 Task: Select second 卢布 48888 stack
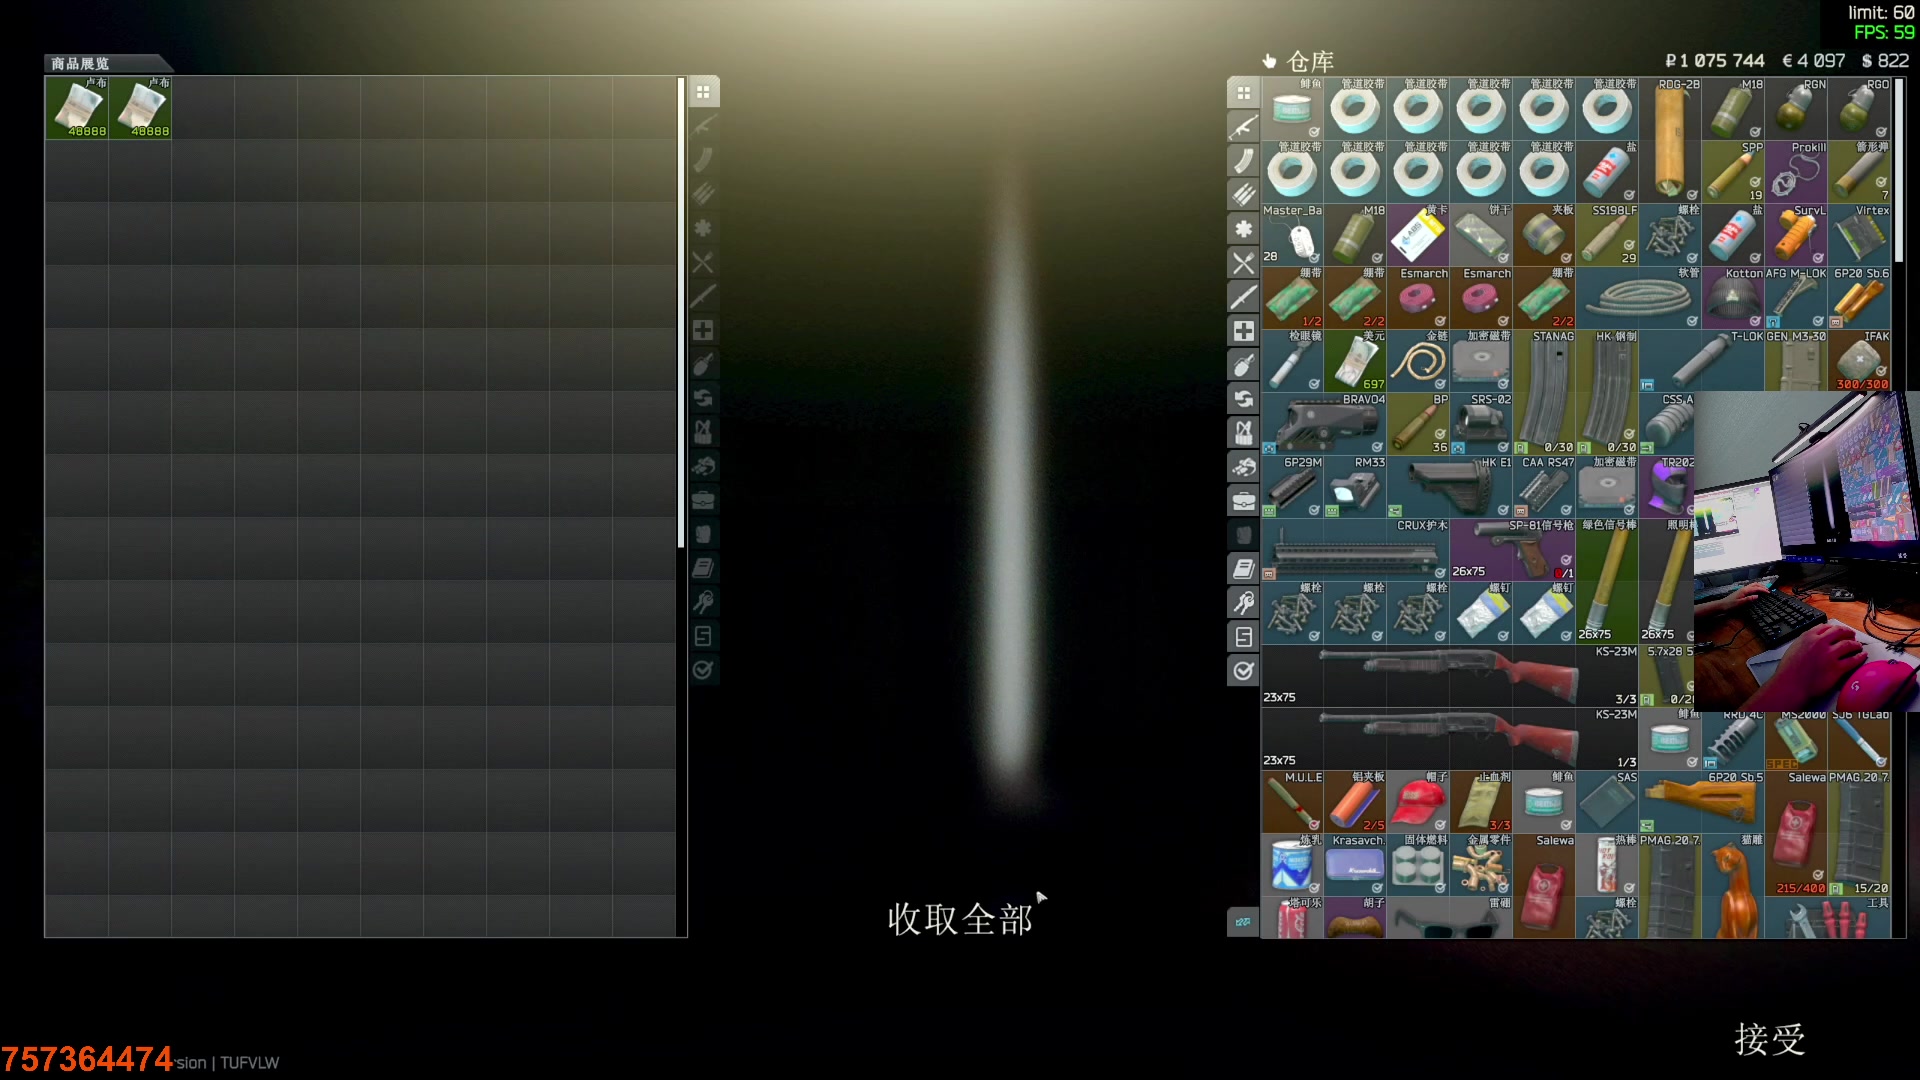coord(140,108)
